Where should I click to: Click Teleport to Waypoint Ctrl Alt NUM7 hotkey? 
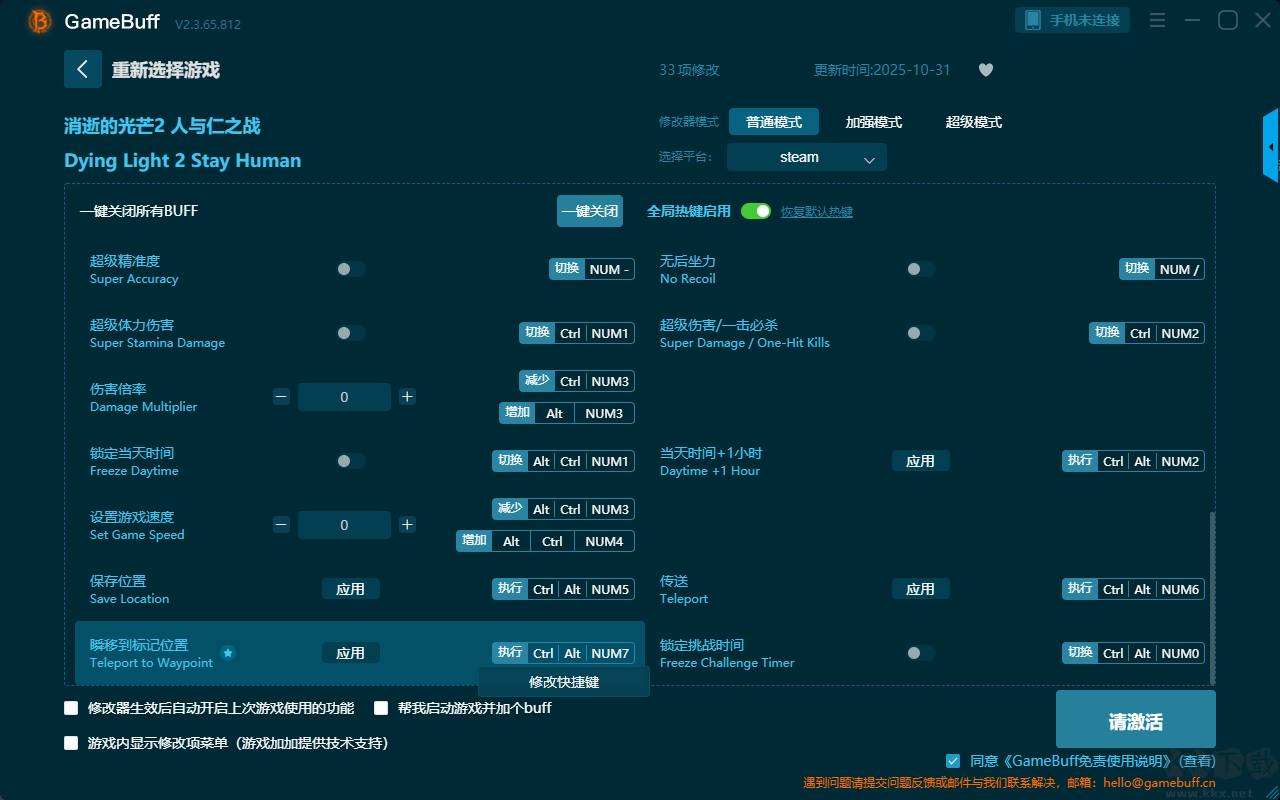[563, 653]
